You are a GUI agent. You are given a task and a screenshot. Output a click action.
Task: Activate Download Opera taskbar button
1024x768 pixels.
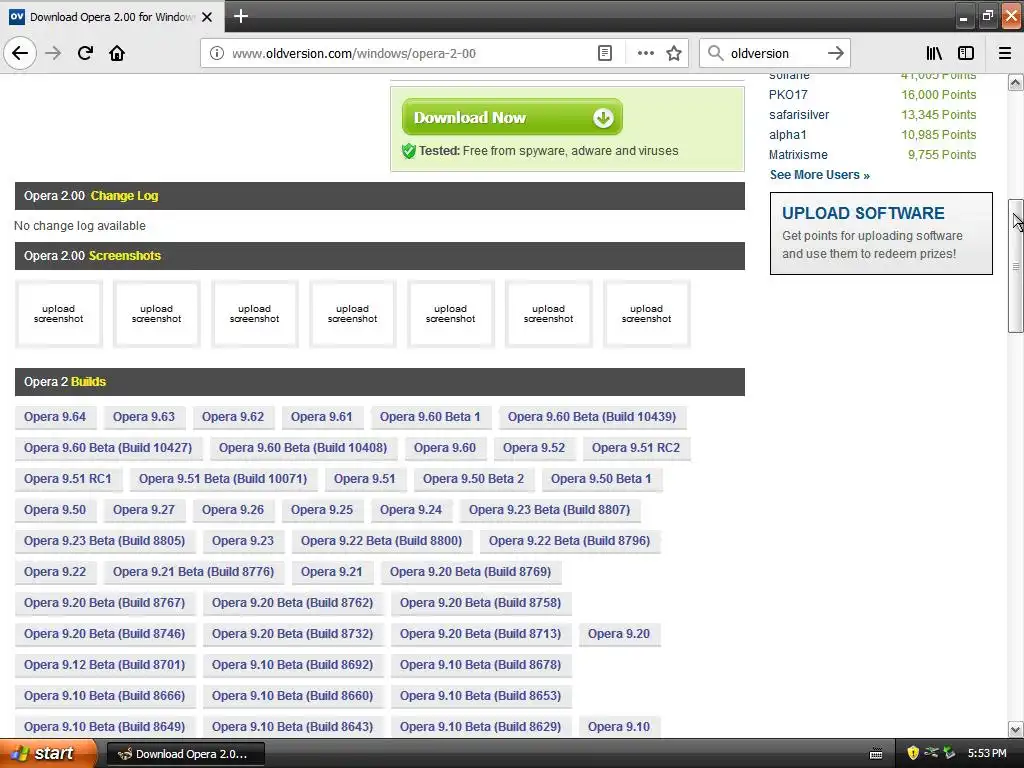click(185, 754)
